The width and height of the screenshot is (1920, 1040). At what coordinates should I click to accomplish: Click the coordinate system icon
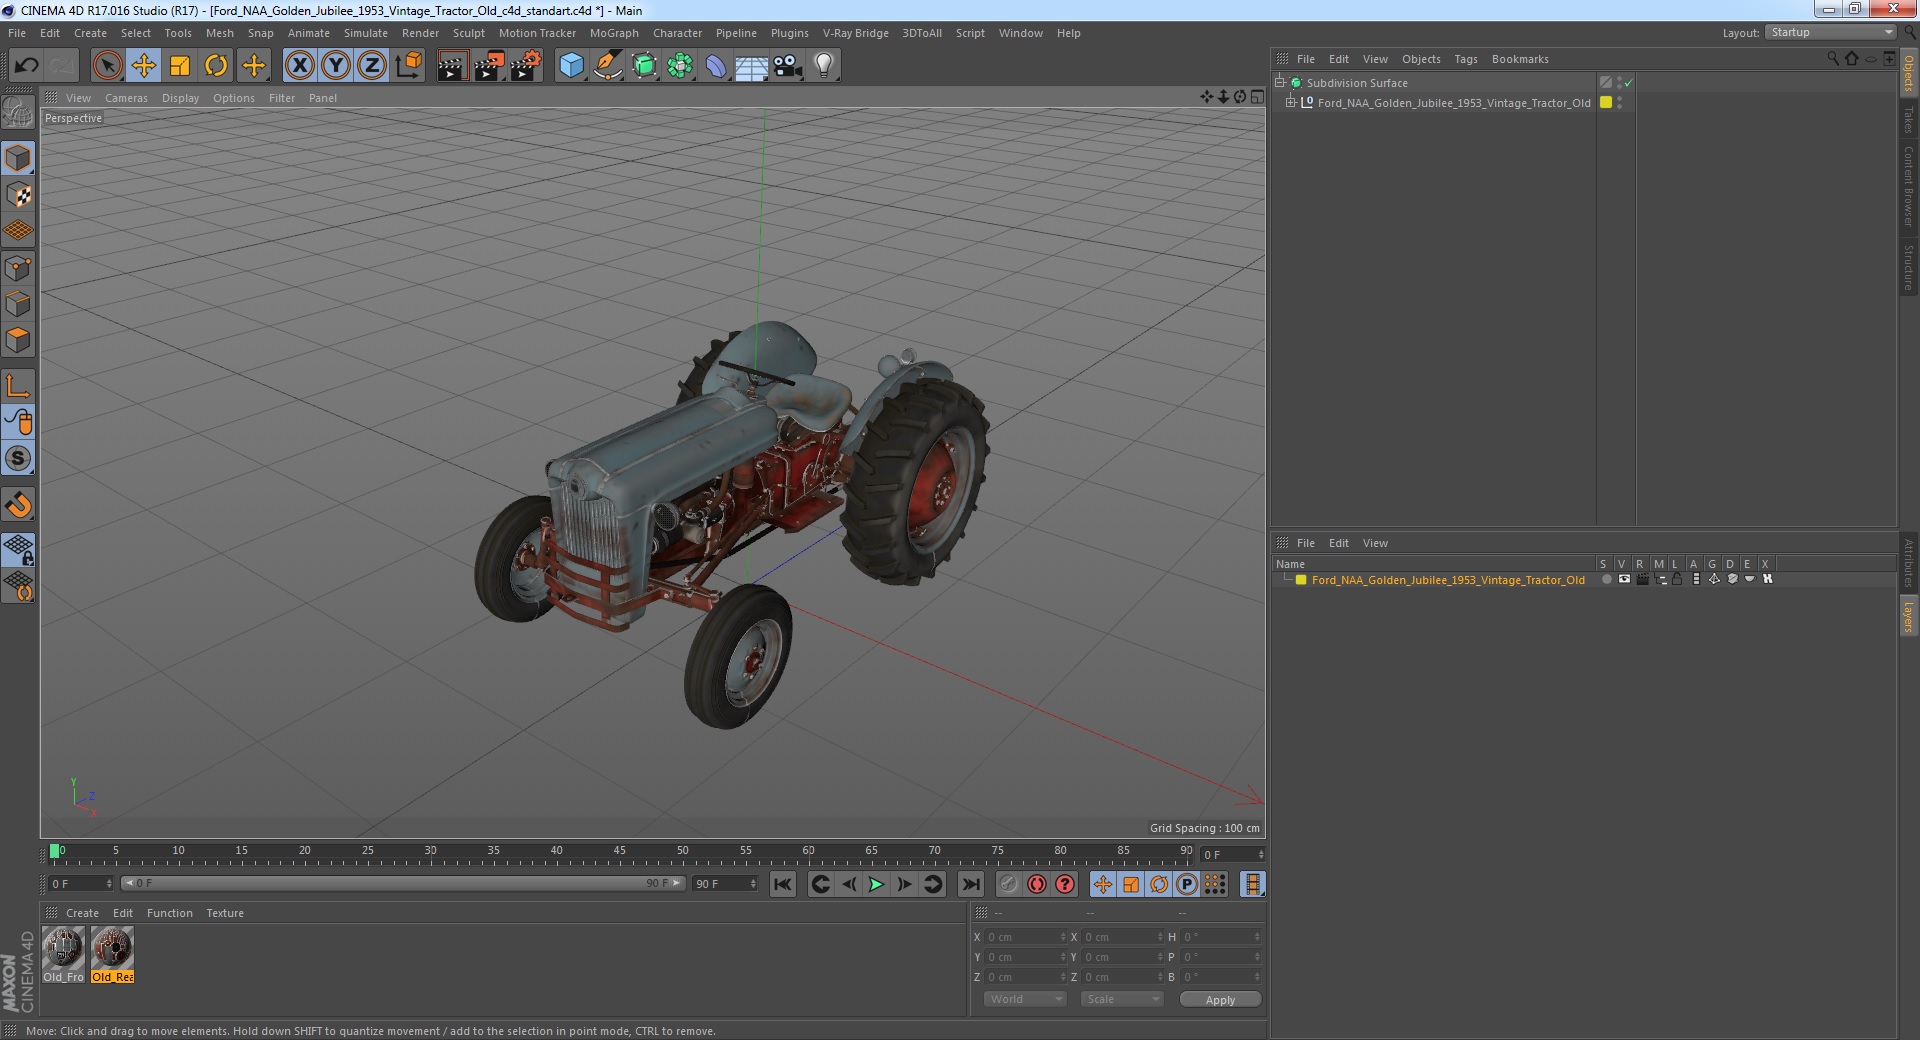point(408,66)
